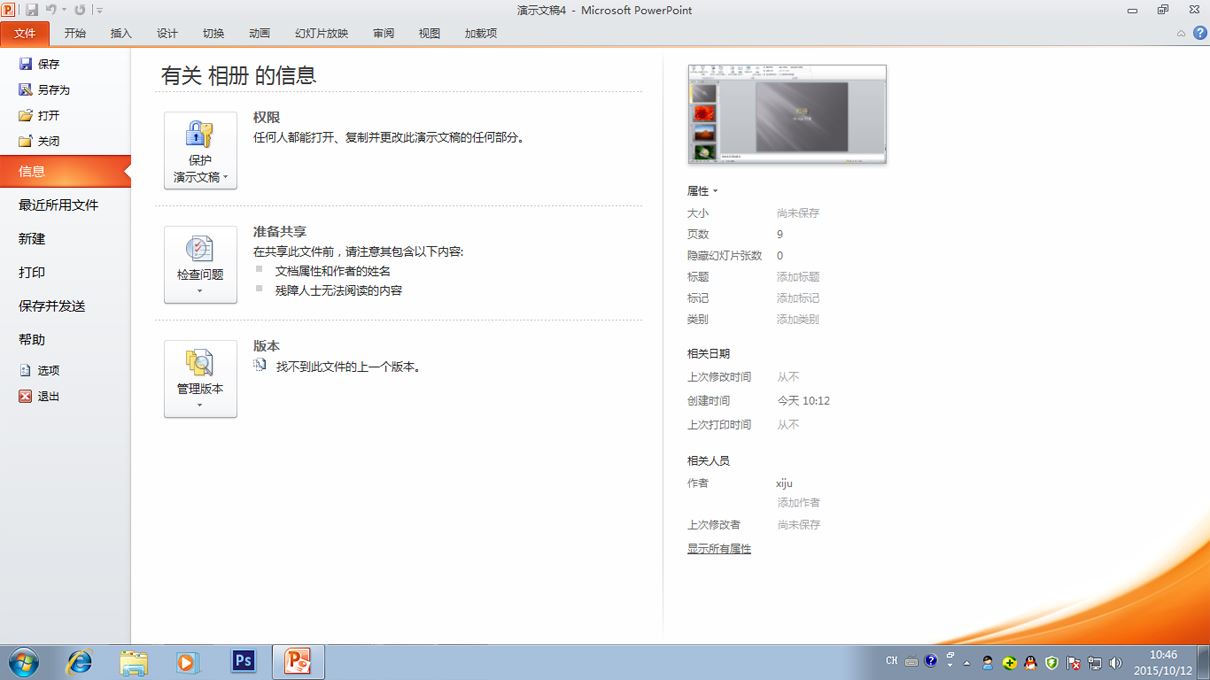This screenshot has height=680, width=1210.
Task: Click the save icon in quick access toolbar
Action: point(31,10)
